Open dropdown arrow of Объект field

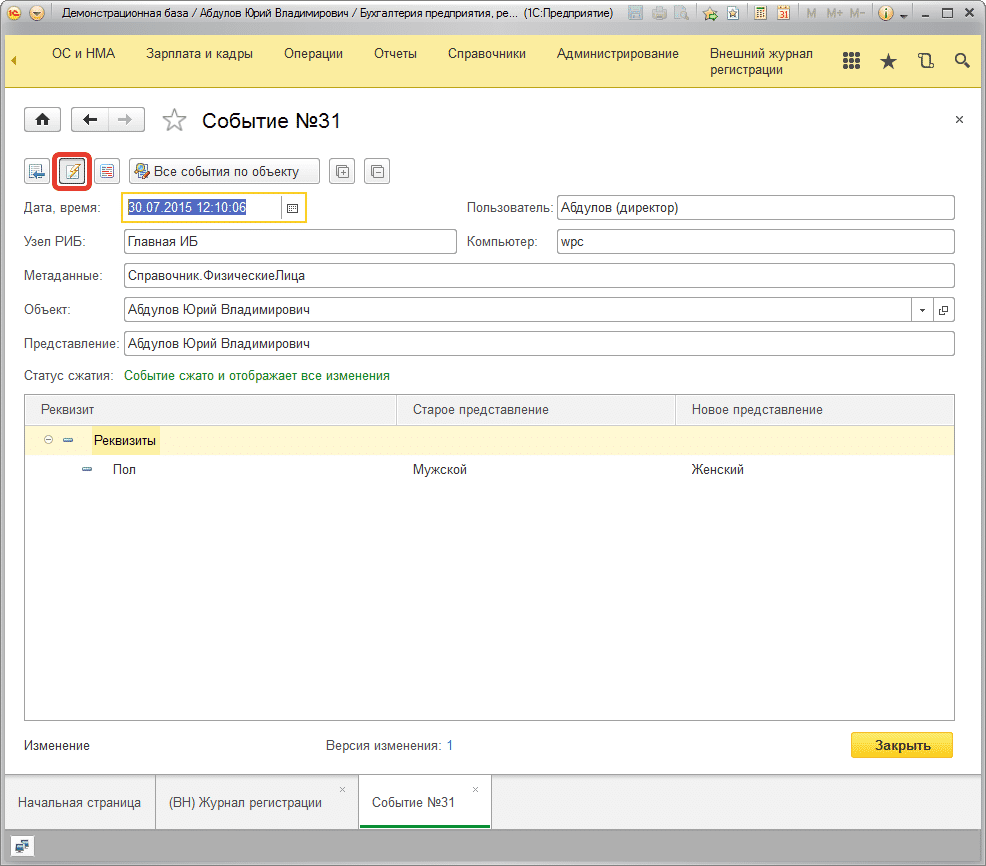click(x=921, y=310)
